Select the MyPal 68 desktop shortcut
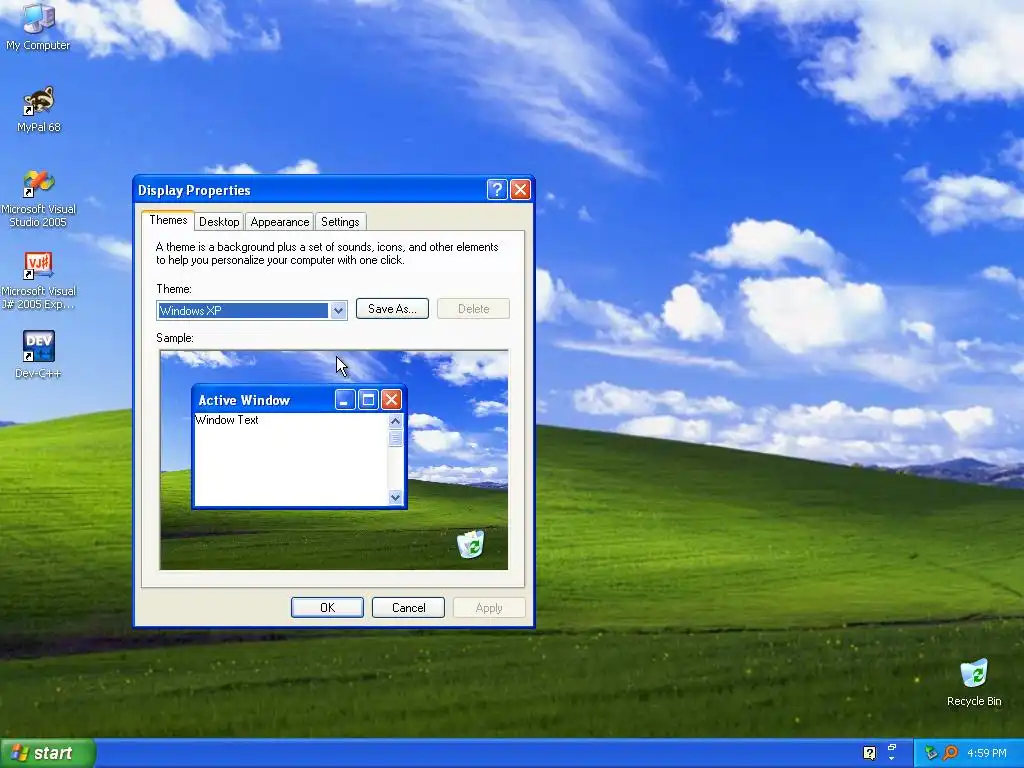1024x768 pixels. click(x=39, y=109)
